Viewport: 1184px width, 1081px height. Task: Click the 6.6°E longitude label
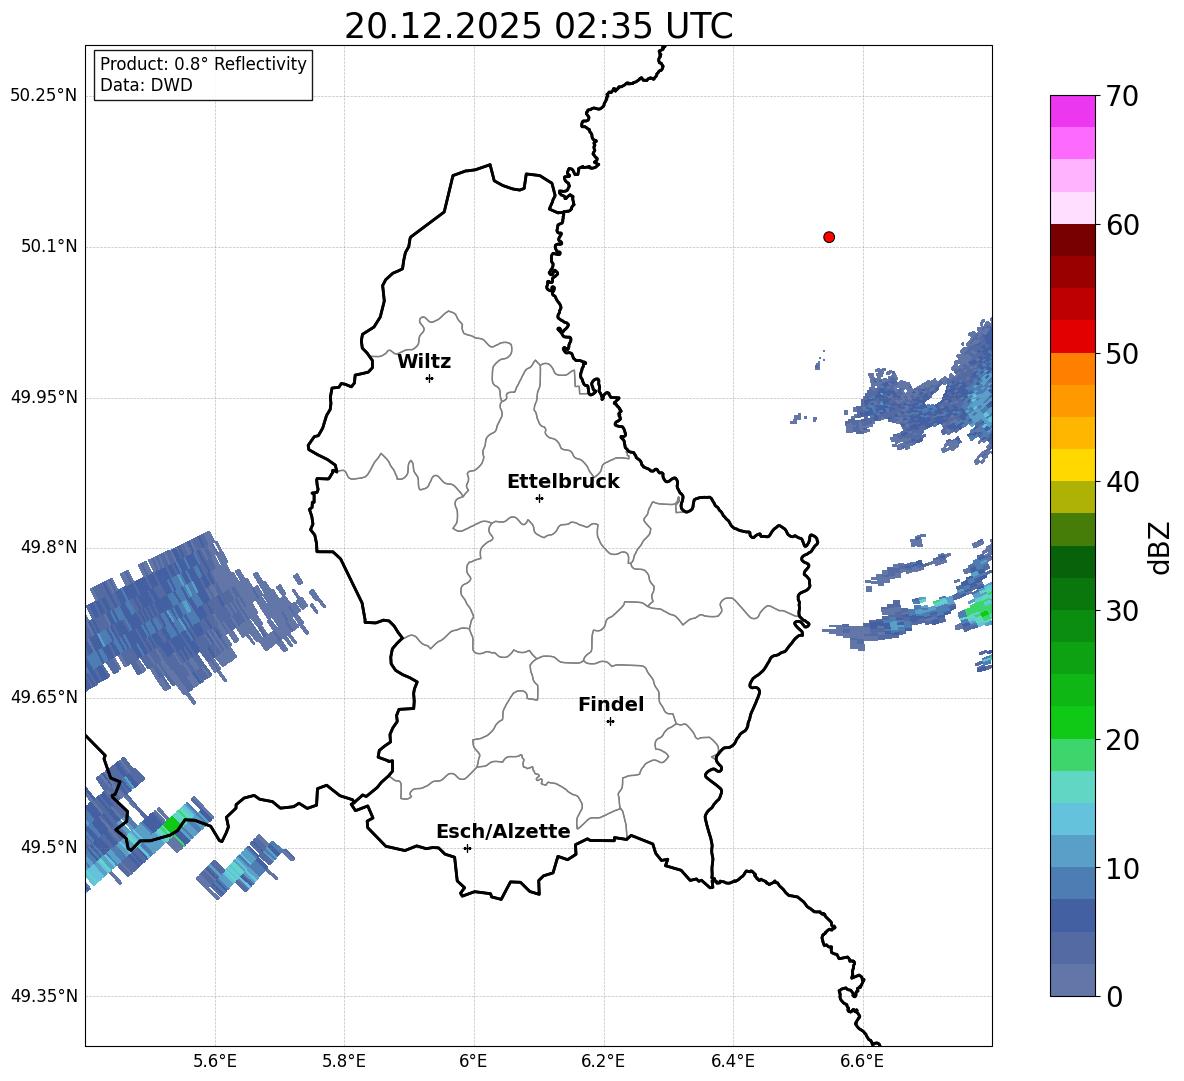coord(862,1061)
